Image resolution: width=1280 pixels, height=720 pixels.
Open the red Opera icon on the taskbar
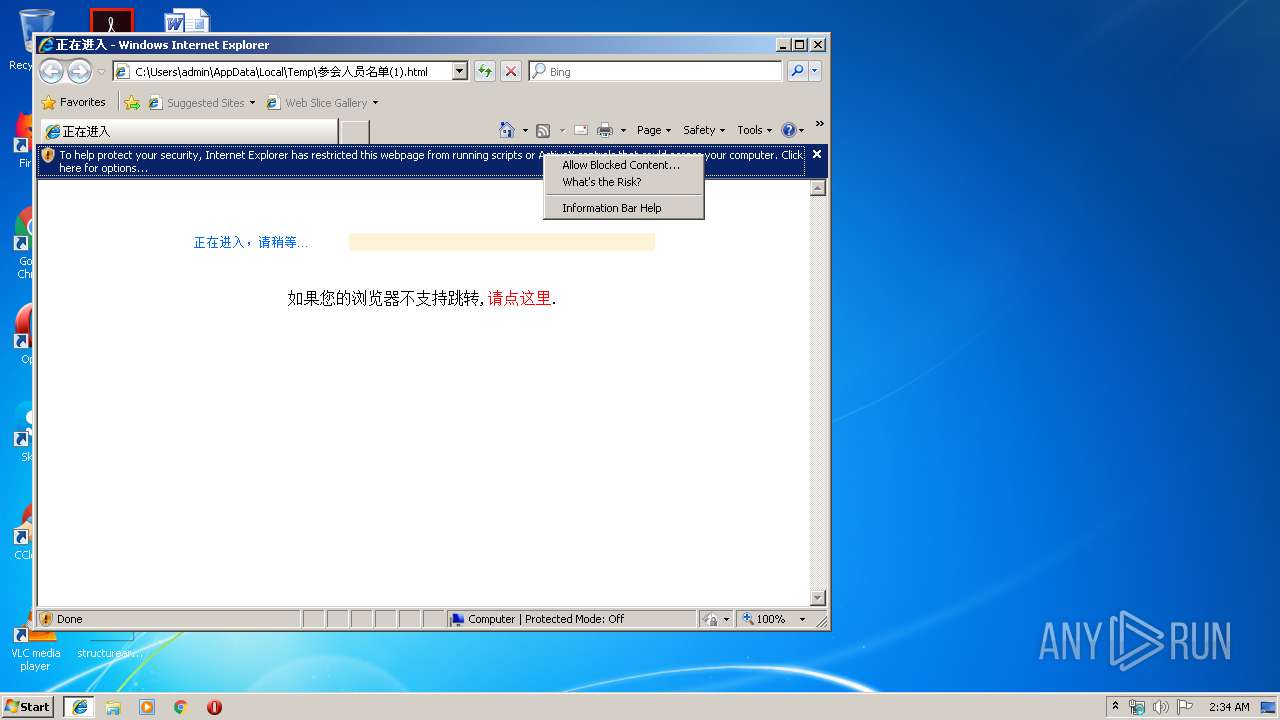coord(214,707)
